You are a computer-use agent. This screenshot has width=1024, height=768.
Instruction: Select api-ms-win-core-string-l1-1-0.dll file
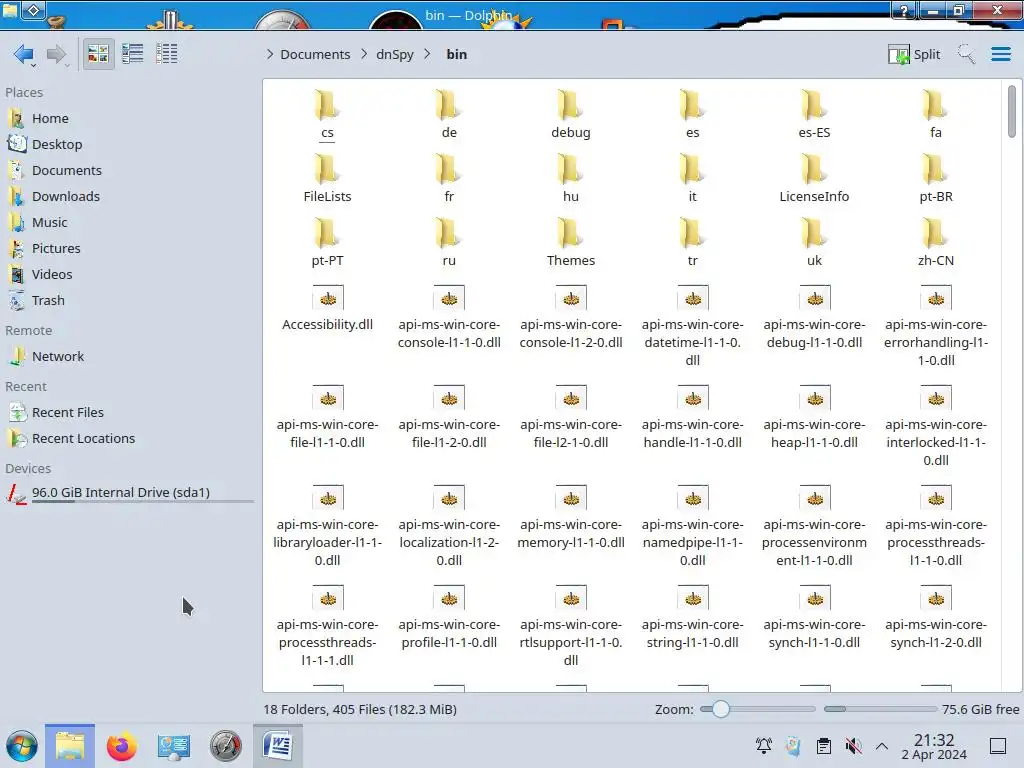(693, 616)
